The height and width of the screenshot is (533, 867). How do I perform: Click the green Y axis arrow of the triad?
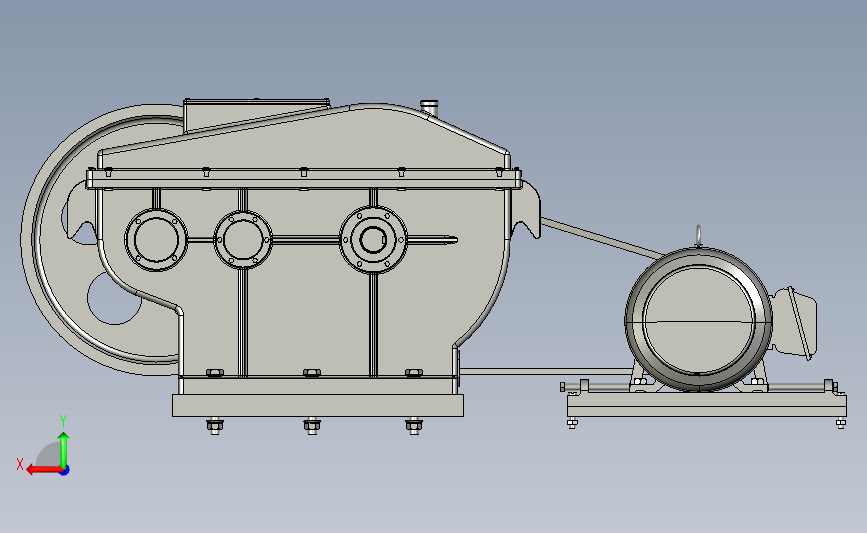[64, 449]
